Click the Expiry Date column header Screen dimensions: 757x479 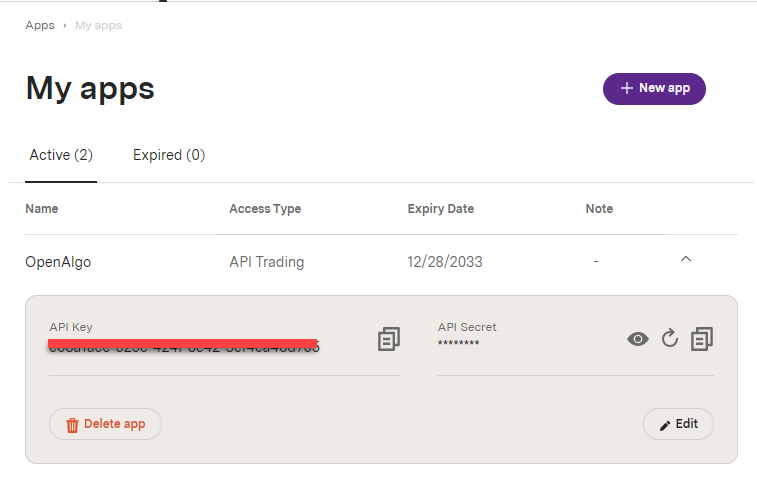440,209
